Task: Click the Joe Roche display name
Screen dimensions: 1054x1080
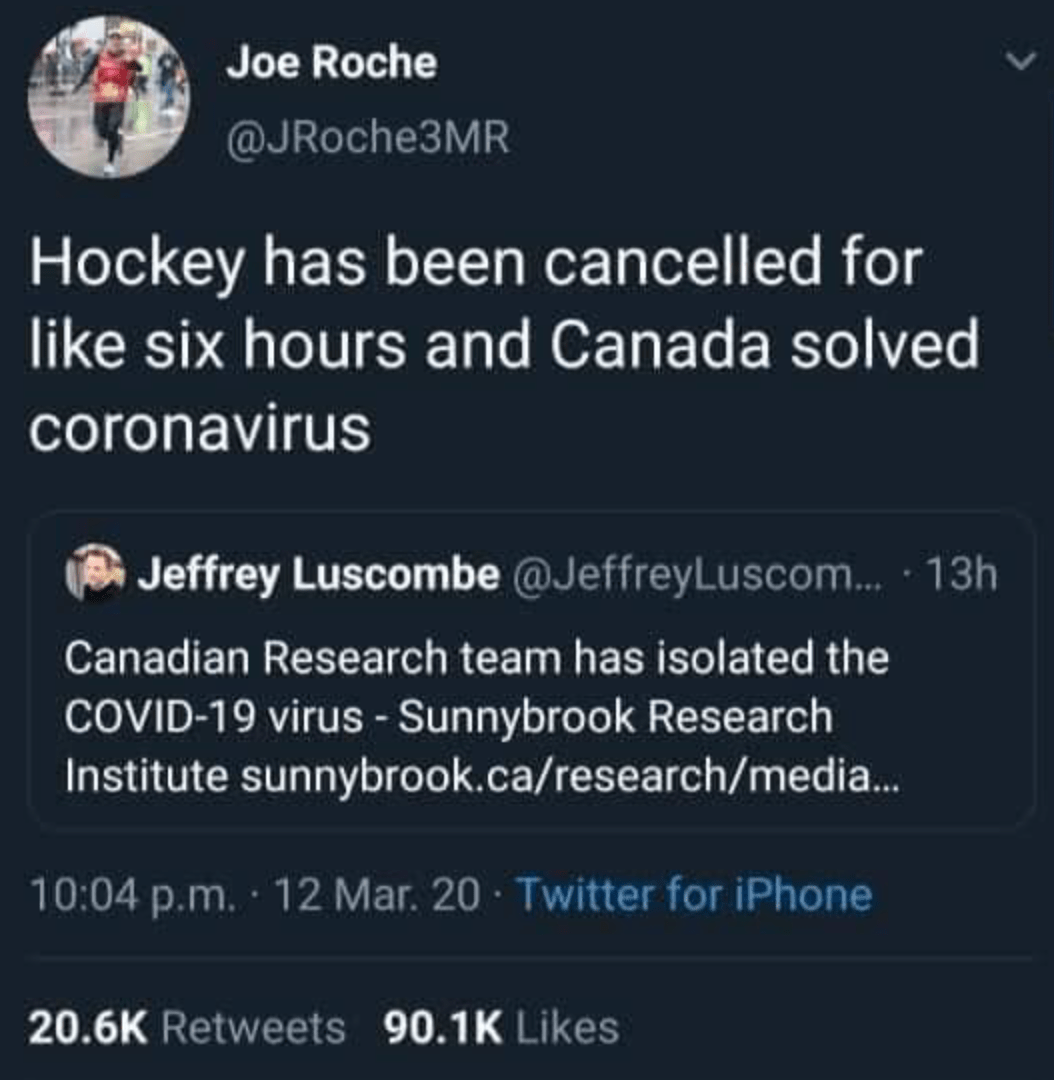Action: click(331, 64)
